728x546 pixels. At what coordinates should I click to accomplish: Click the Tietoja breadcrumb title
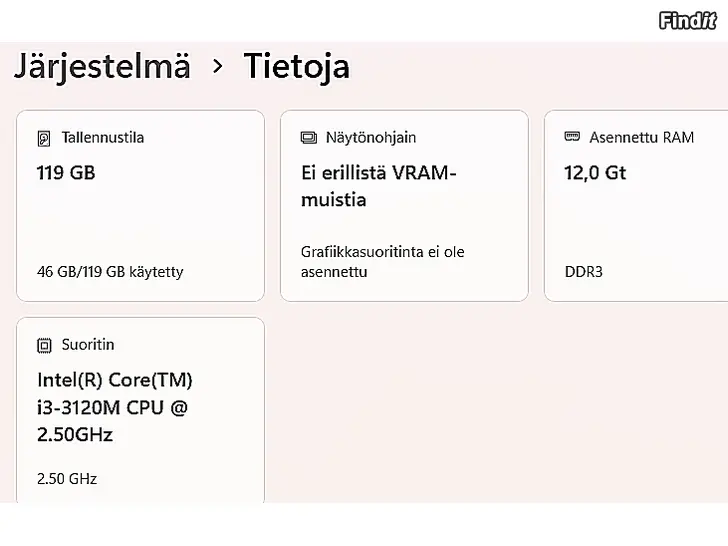click(297, 66)
